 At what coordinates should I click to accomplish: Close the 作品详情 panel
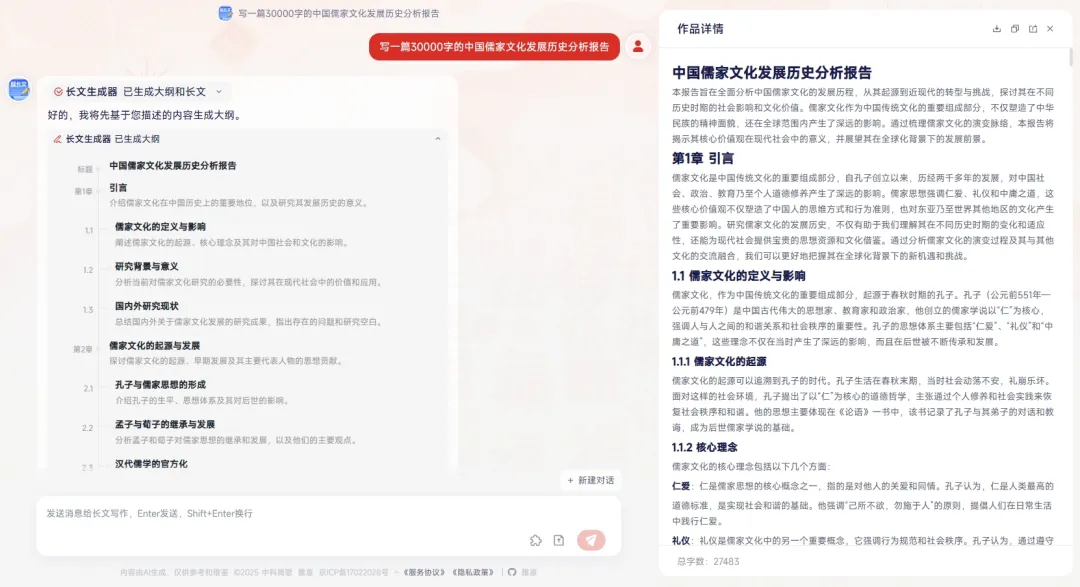(1050, 29)
